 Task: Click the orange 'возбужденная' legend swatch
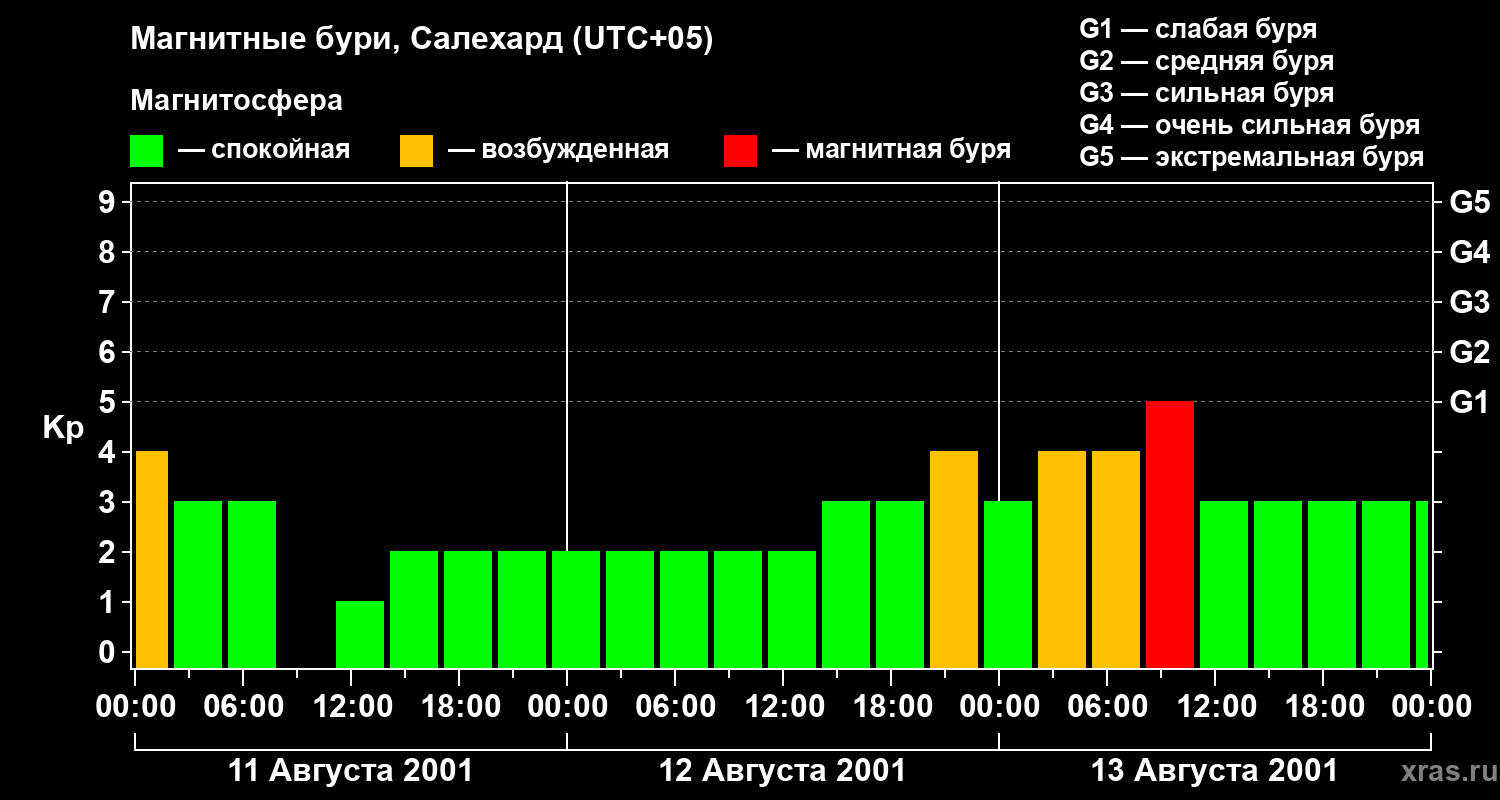416,151
